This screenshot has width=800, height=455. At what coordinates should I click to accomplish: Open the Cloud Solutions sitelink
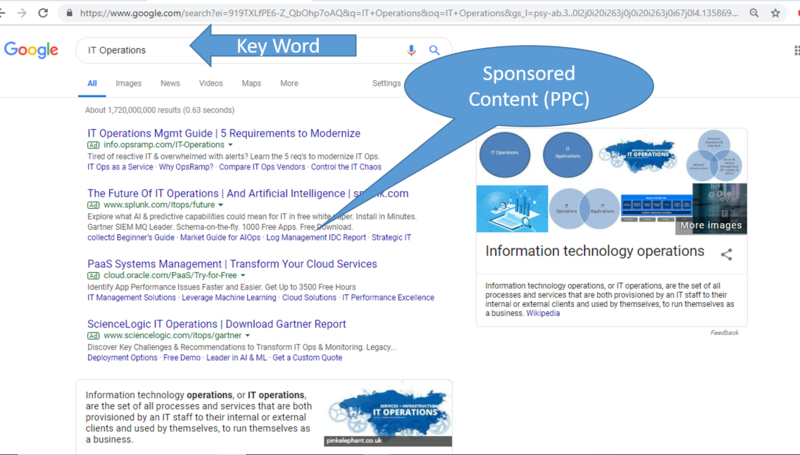[309, 297]
